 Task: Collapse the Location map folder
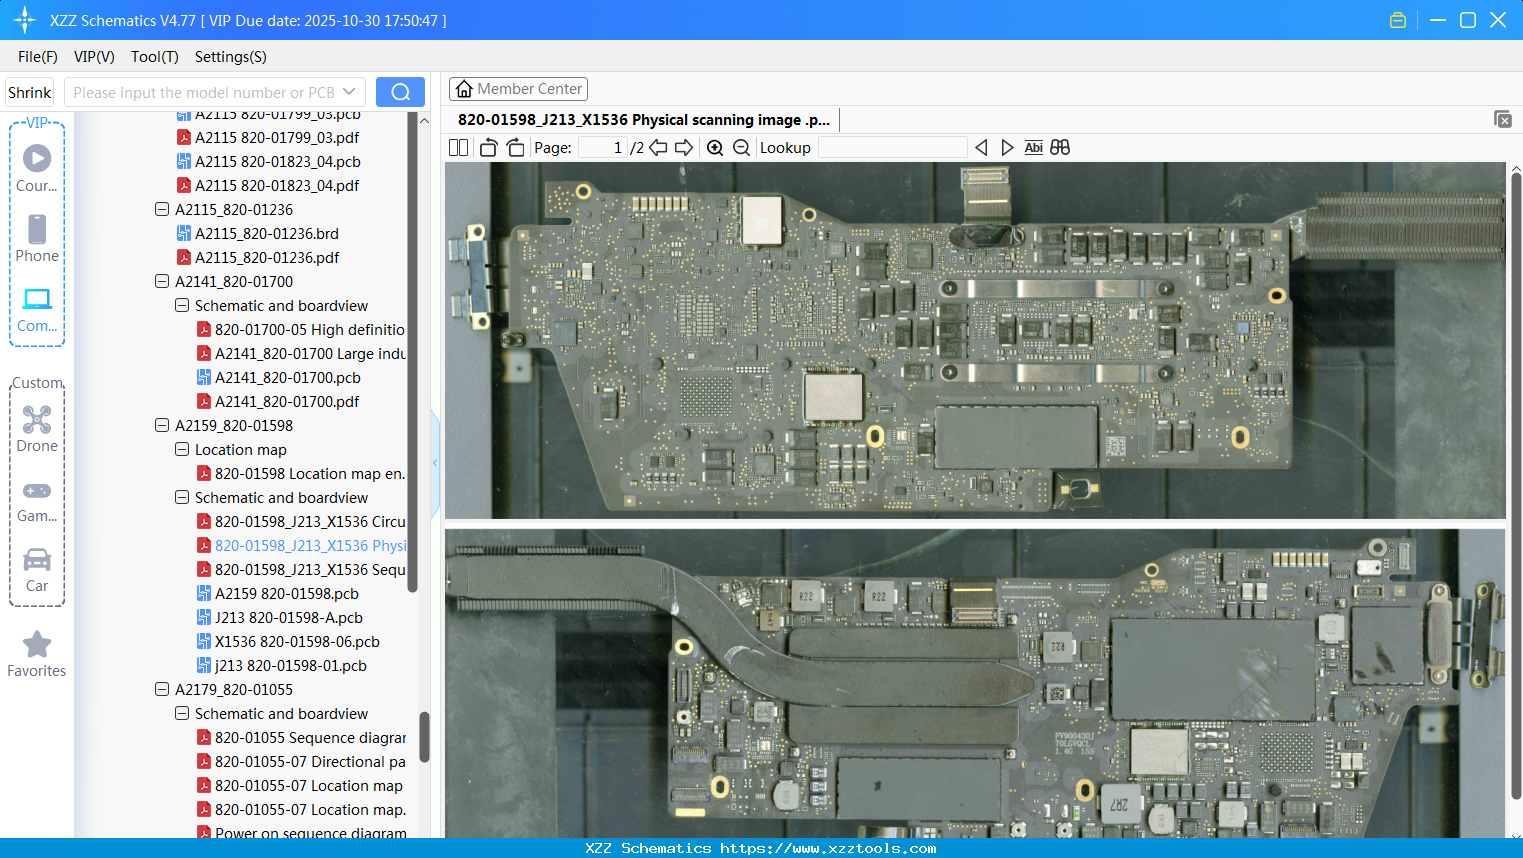click(182, 449)
